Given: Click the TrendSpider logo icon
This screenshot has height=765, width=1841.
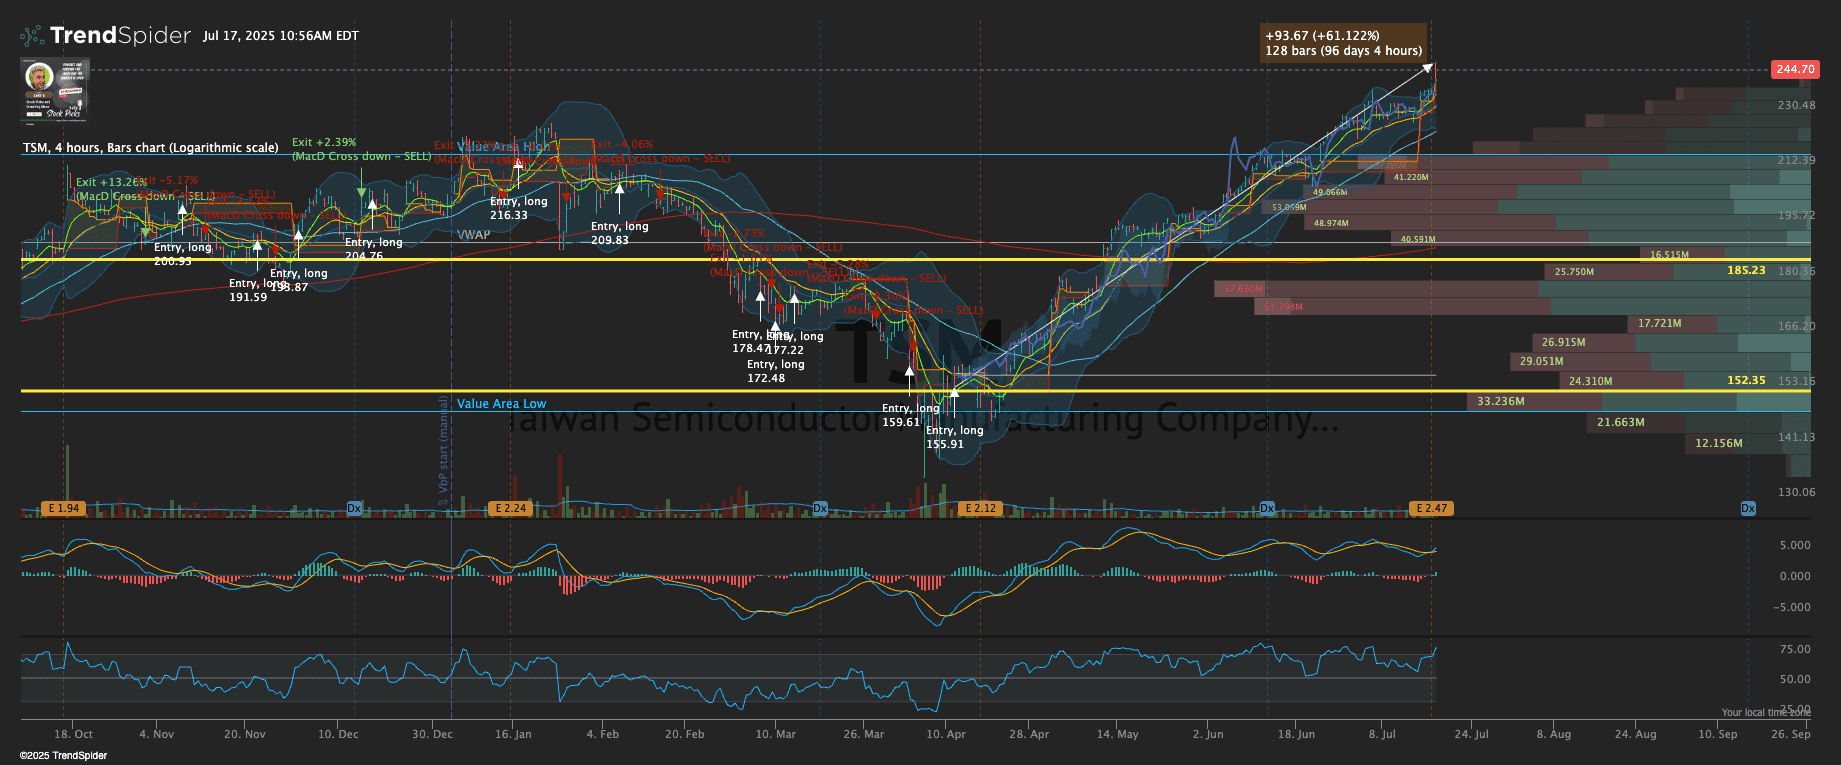Looking at the screenshot, I should click(32, 36).
